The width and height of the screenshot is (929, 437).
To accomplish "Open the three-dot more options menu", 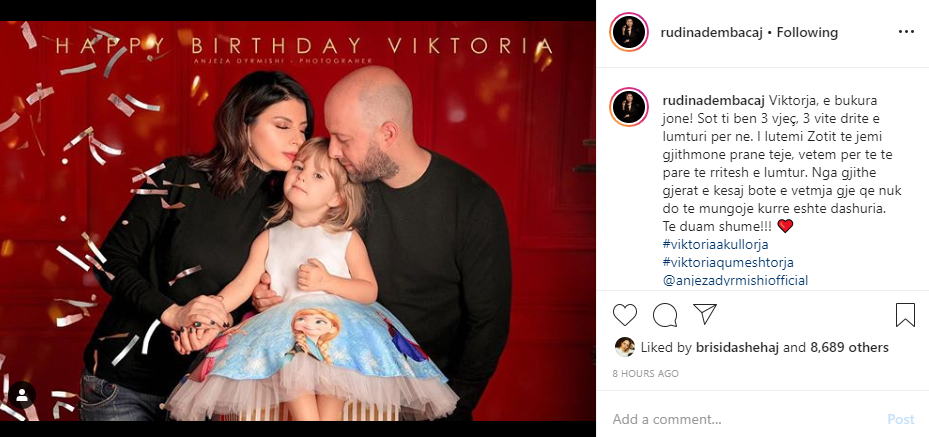I will [x=906, y=32].
